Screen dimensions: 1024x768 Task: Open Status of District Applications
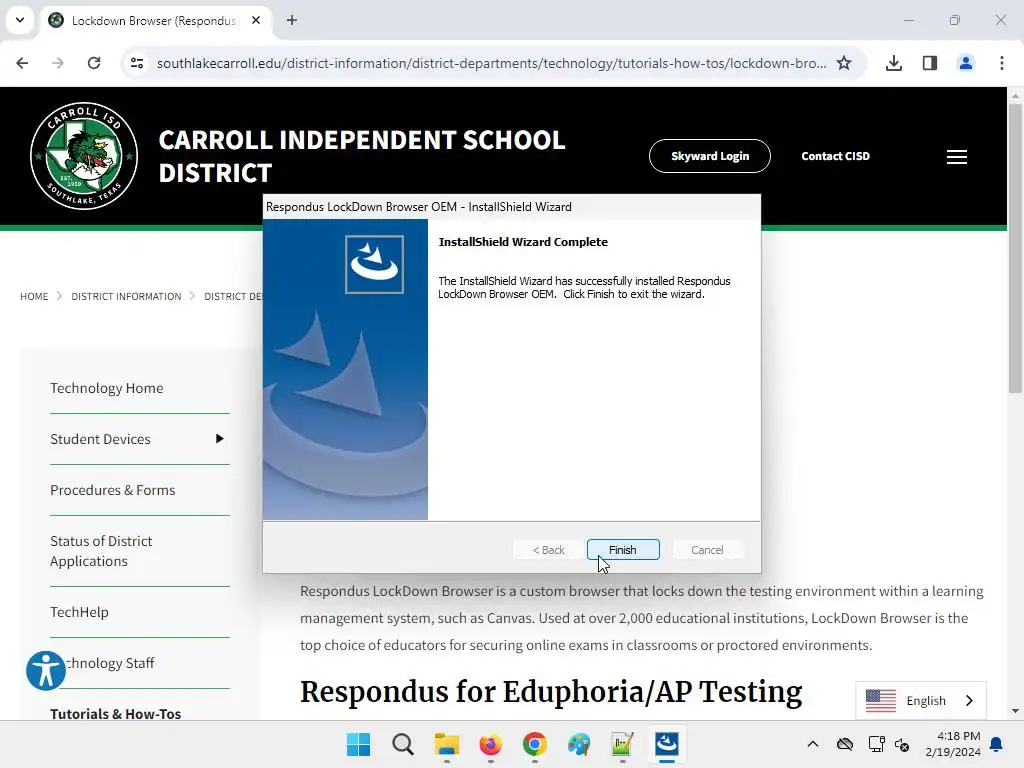tap(101, 551)
